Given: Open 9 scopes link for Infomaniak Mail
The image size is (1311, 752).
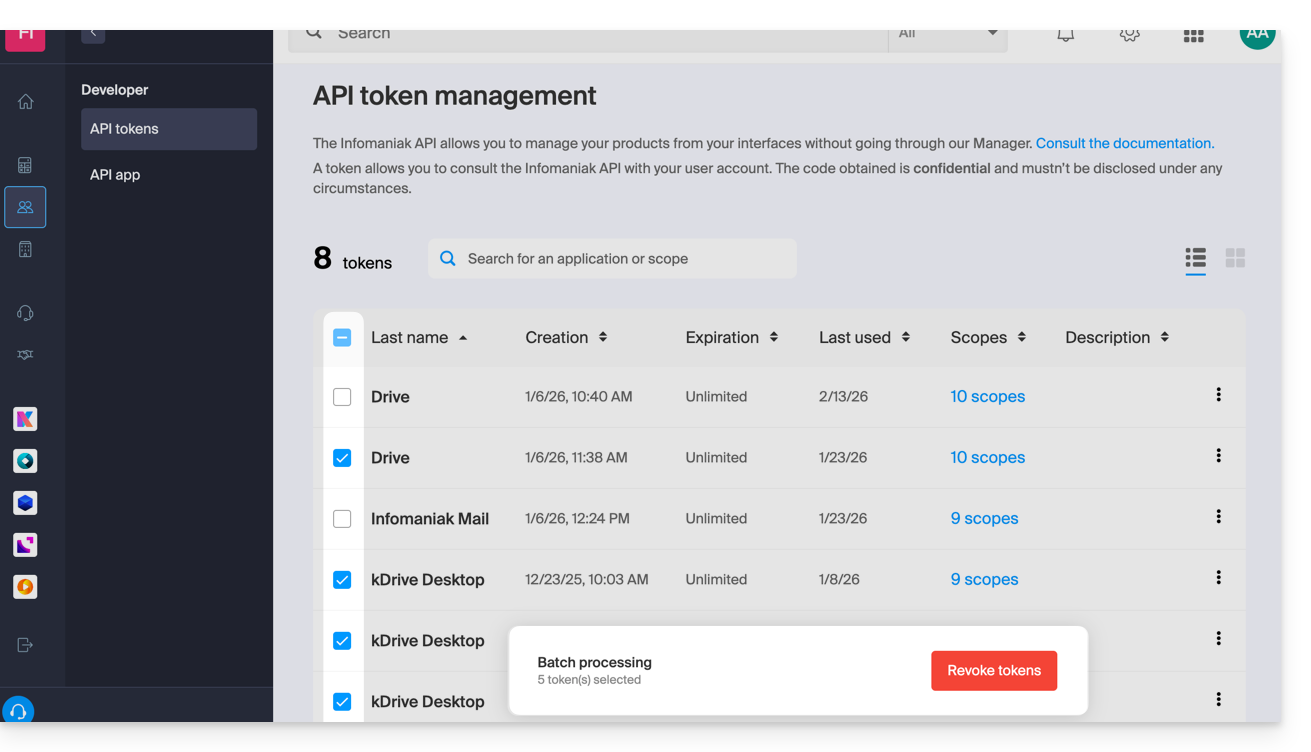Looking at the screenshot, I should pos(984,519).
